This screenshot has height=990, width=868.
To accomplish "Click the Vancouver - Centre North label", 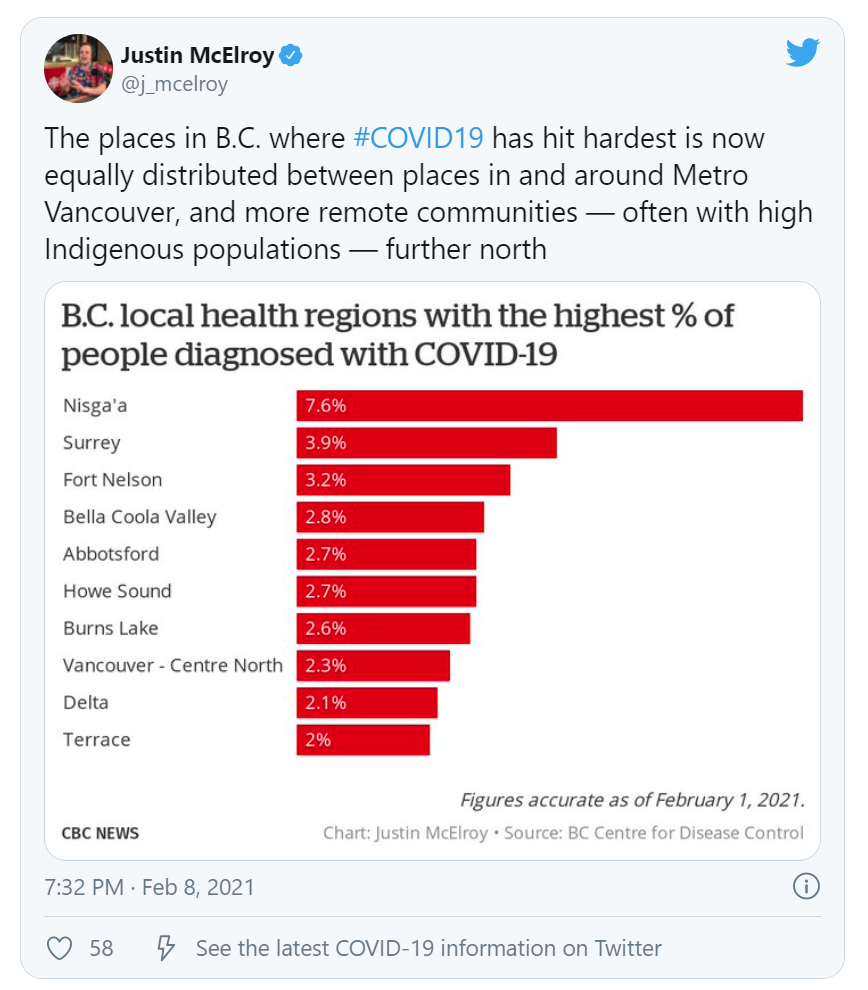I will tap(173, 665).
